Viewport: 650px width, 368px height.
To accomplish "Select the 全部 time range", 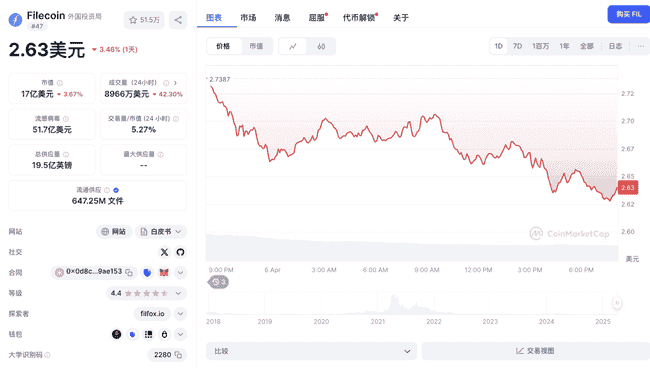I will coord(587,46).
